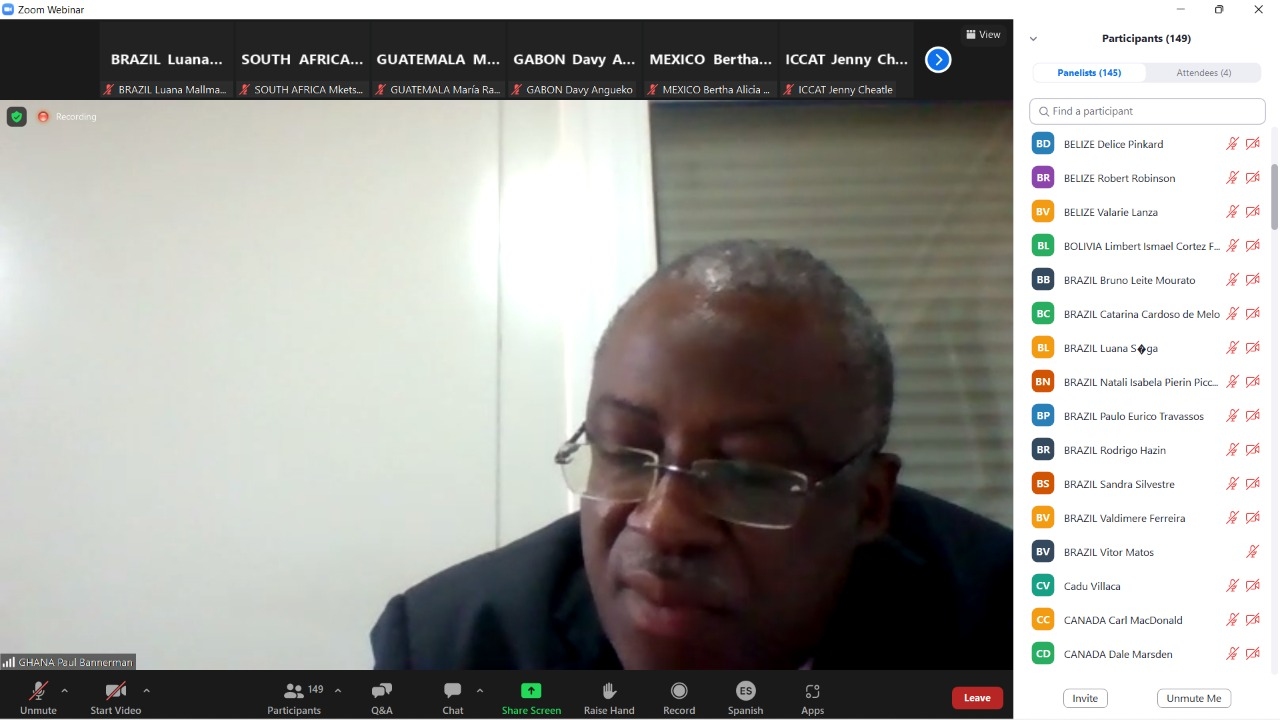The width and height of the screenshot is (1280, 720).
Task: Open participants options arrow in toolbar
Action: point(337,690)
